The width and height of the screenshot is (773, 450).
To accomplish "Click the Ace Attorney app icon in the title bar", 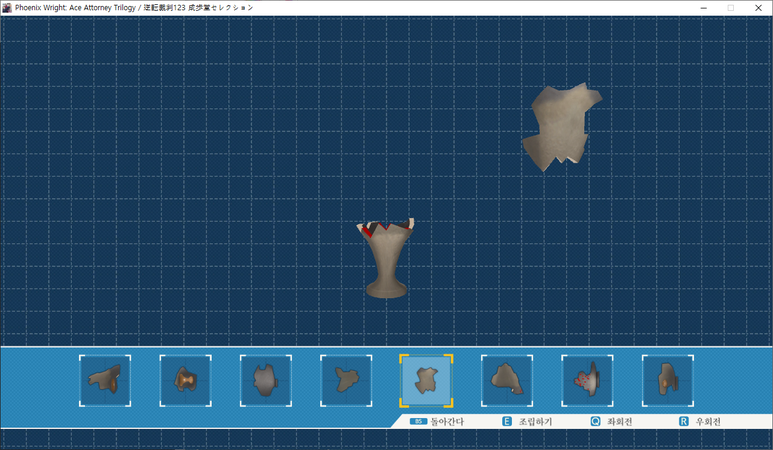I will pyautogui.click(x=7, y=7).
